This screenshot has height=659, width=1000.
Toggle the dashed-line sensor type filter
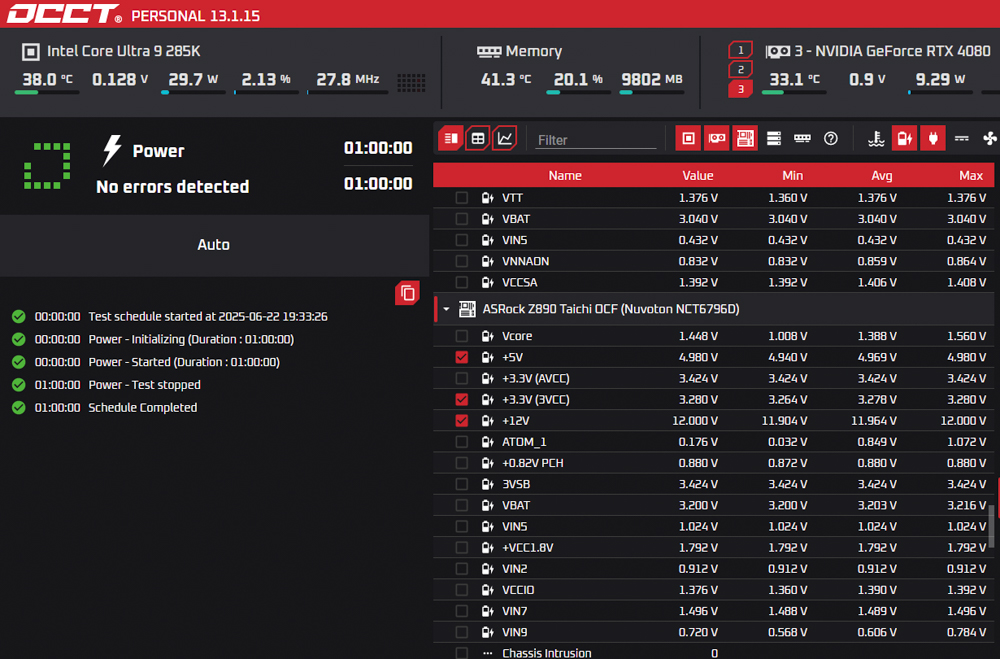(962, 138)
